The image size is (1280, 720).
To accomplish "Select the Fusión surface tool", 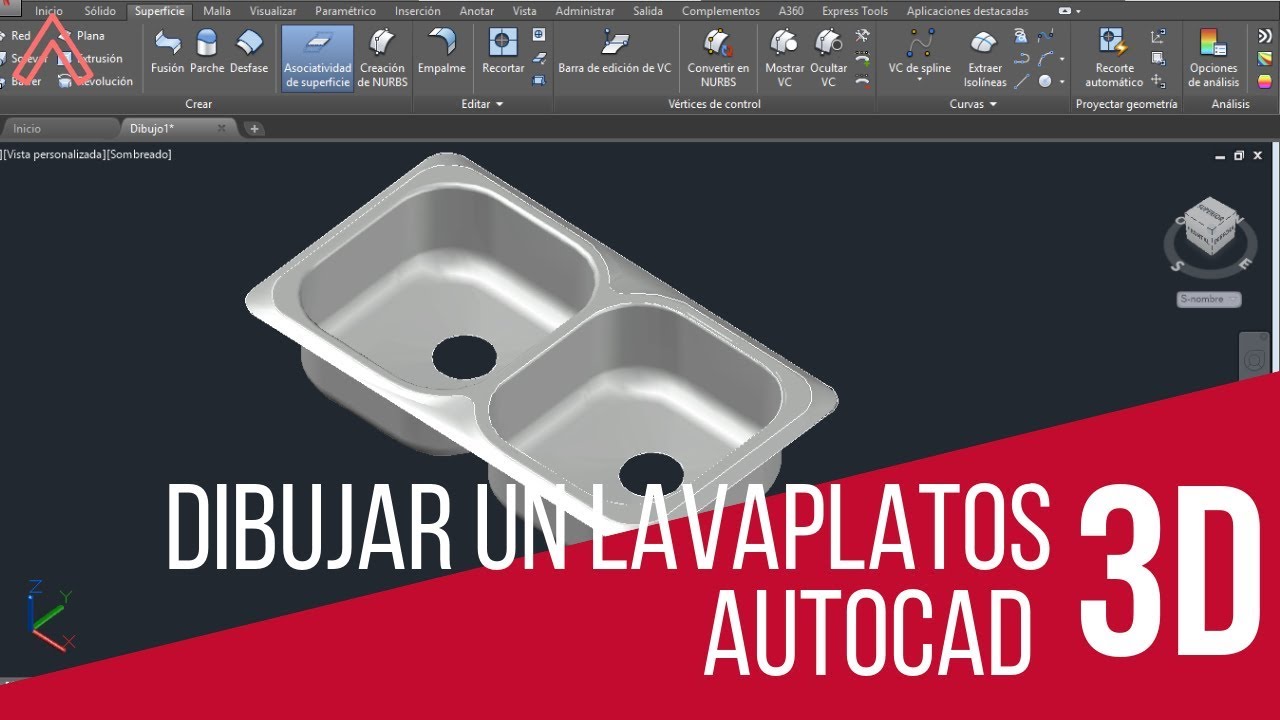I will (167, 52).
